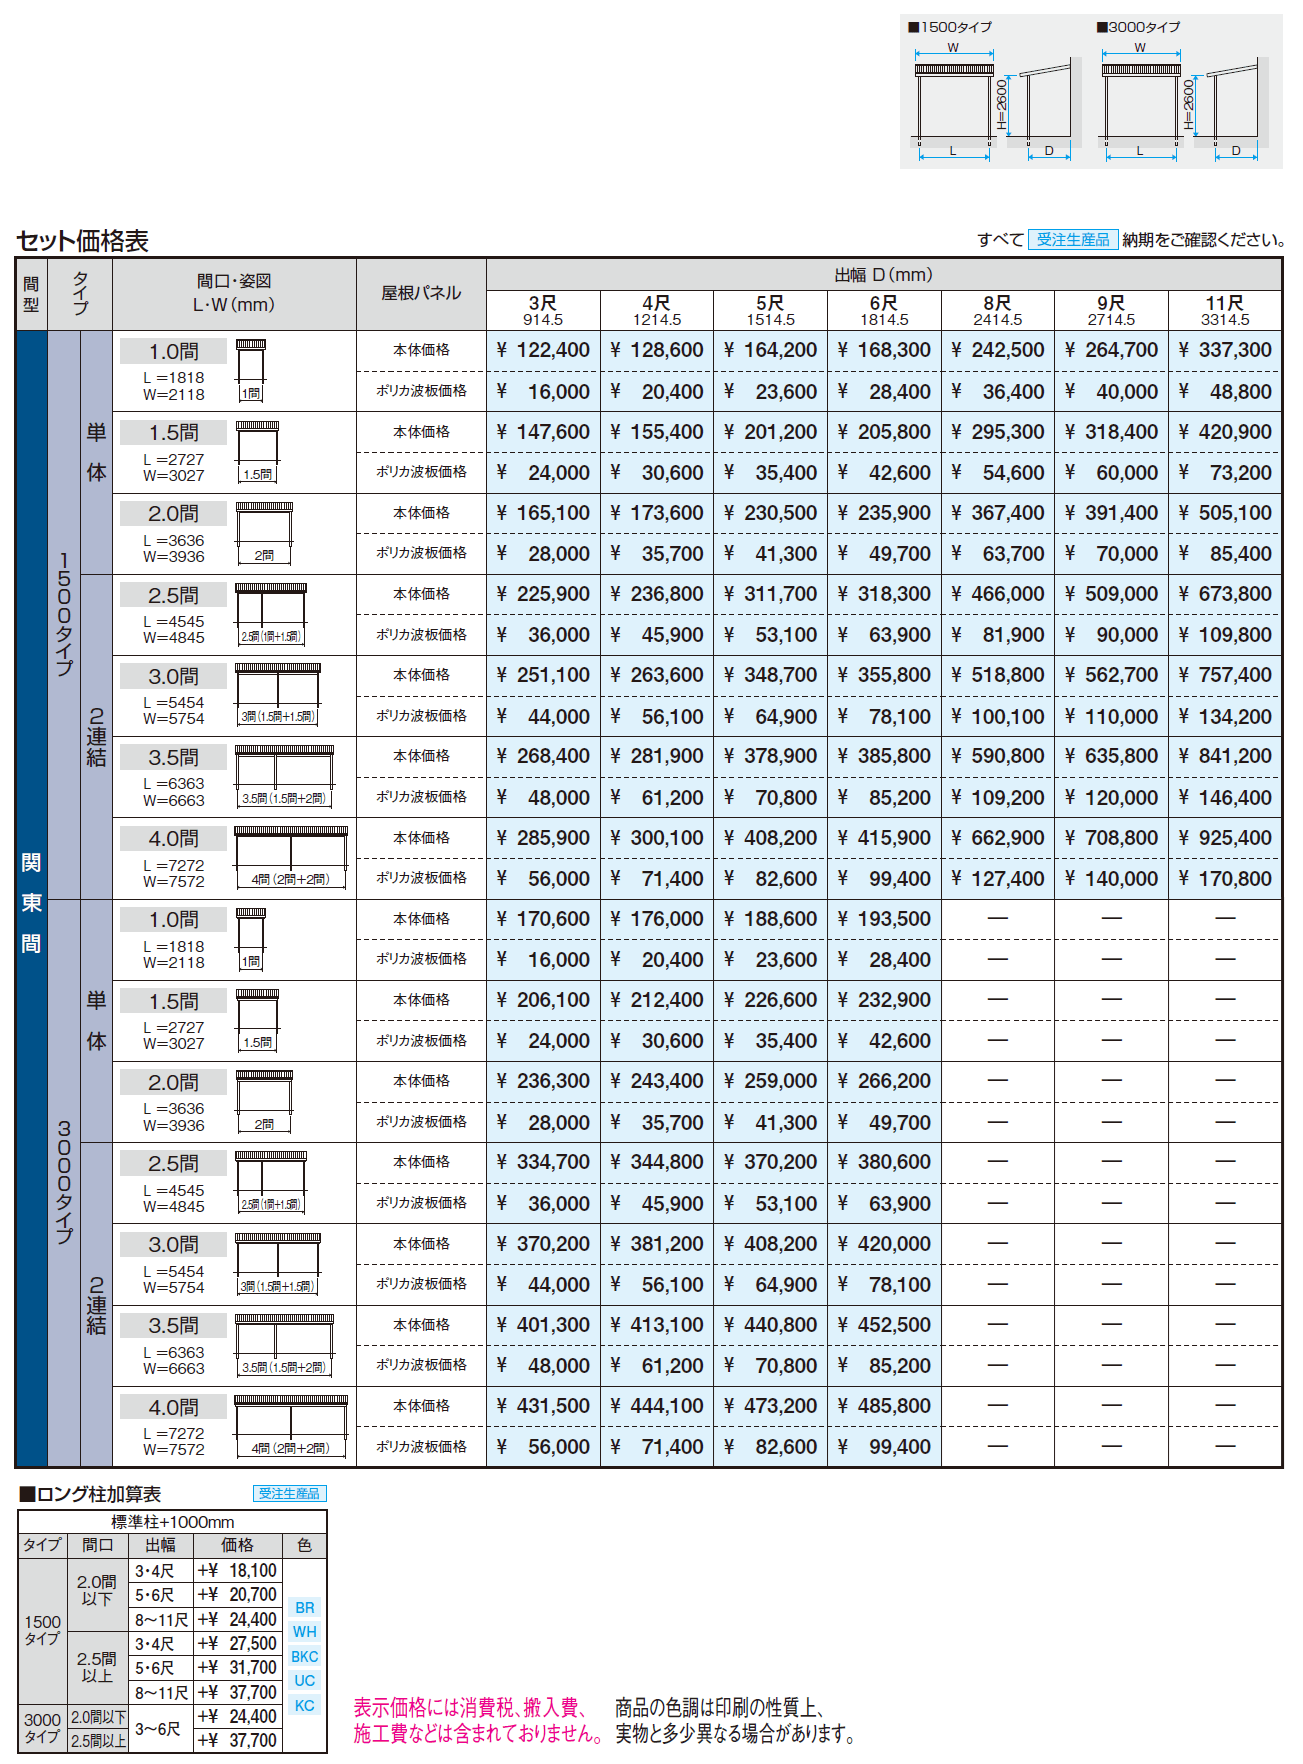Click the 1.0間 diagram in 1500タイプ section
This screenshot has width=1303, height=1764.
pyautogui.click(x=251, y=370)
